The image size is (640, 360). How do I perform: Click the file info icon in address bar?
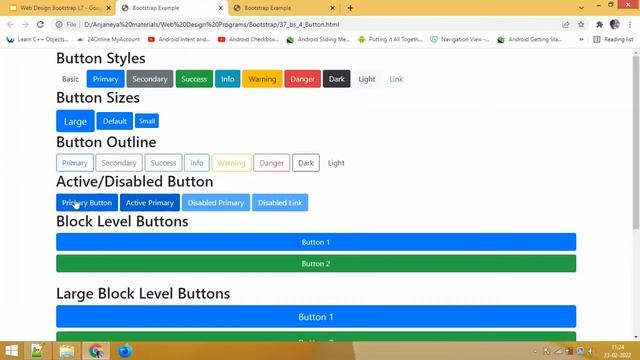pyautogui.click(x=59, y=24)
